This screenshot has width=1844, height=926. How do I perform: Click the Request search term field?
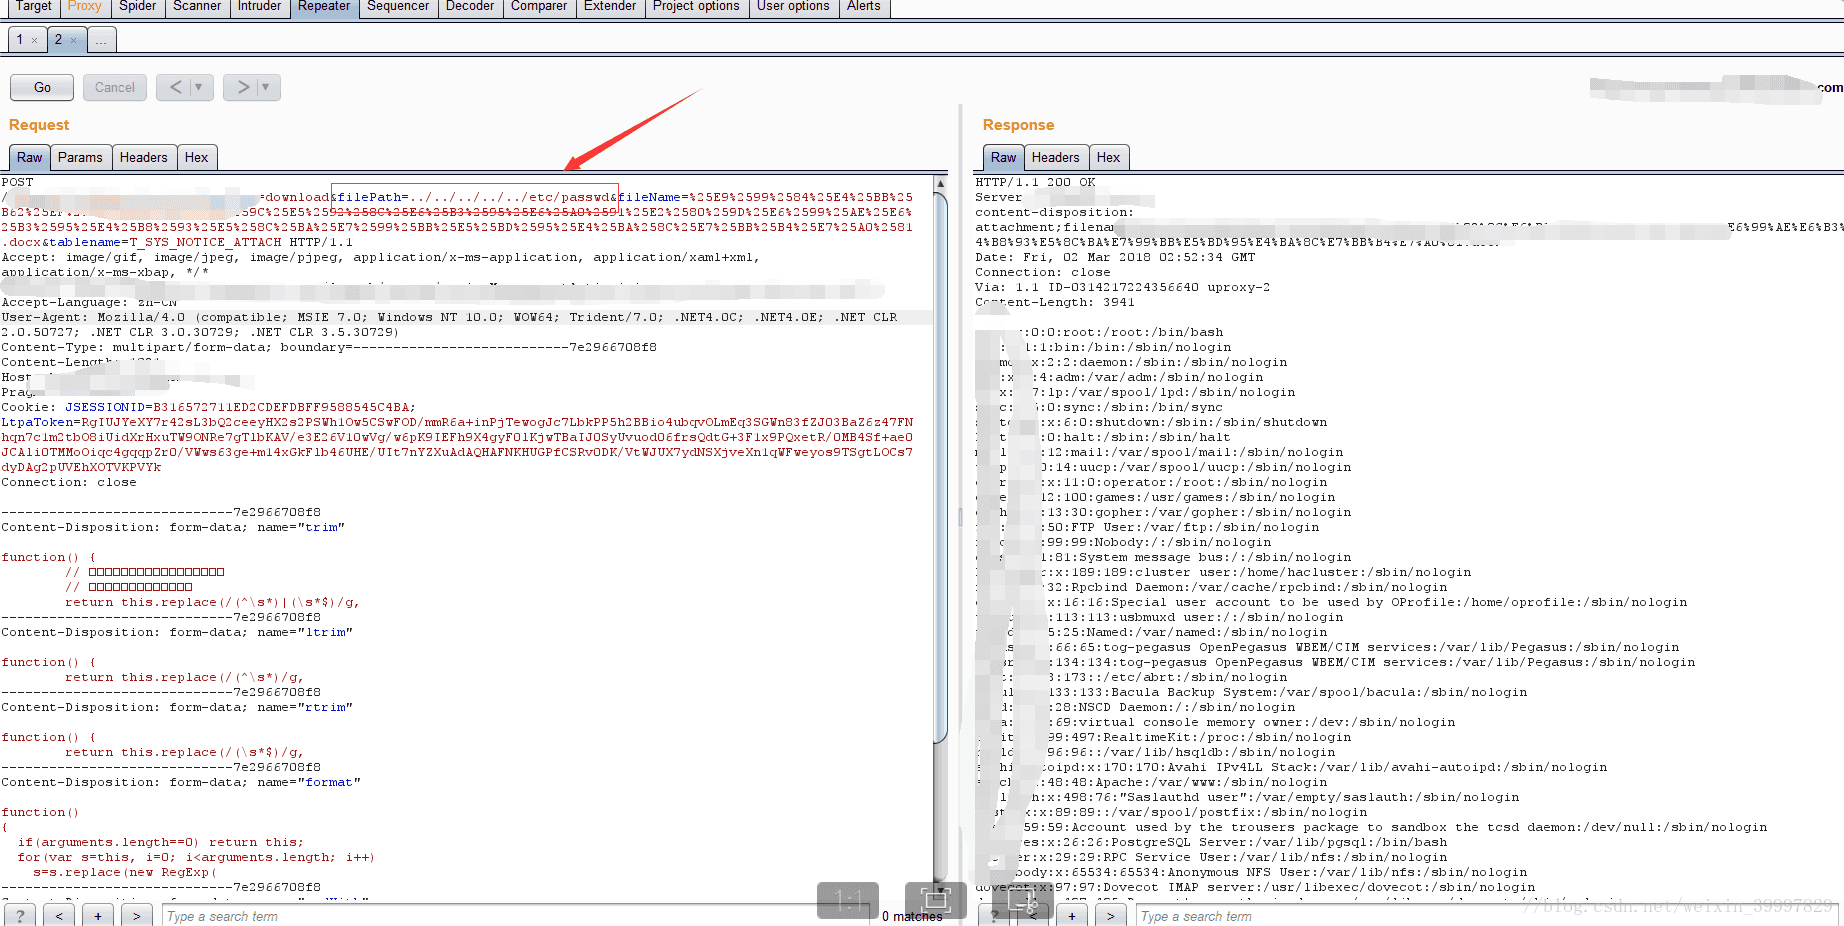tap(515, 916)
